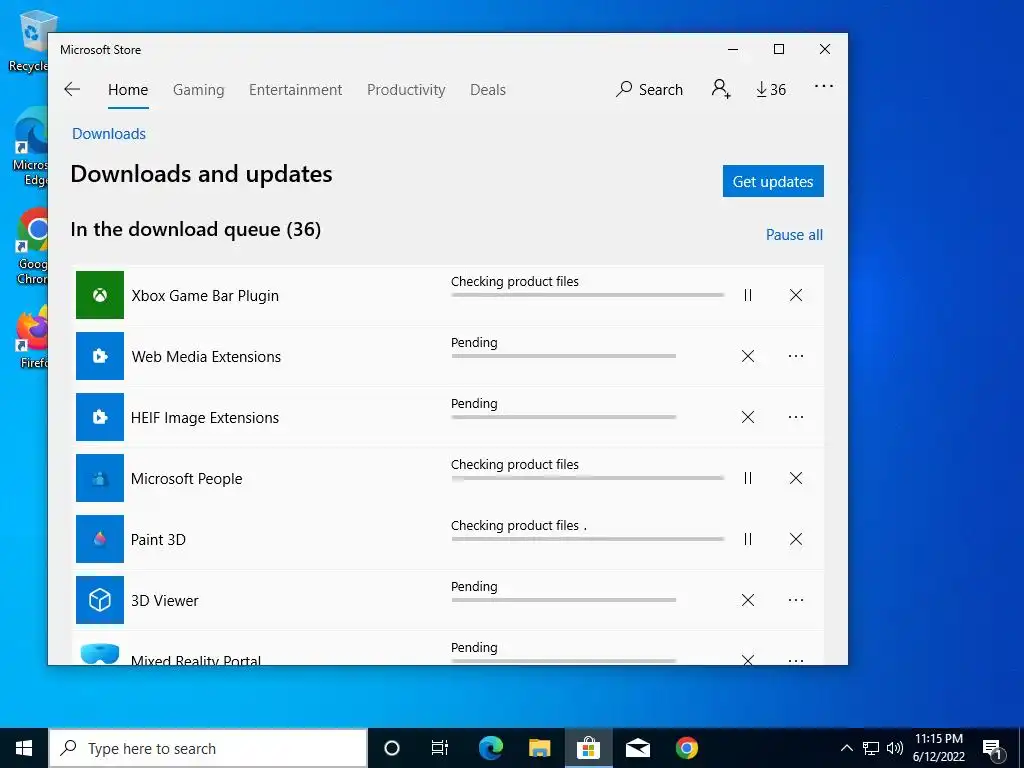Select the Xbox Game Bar Plugin name

click(205, 296)
